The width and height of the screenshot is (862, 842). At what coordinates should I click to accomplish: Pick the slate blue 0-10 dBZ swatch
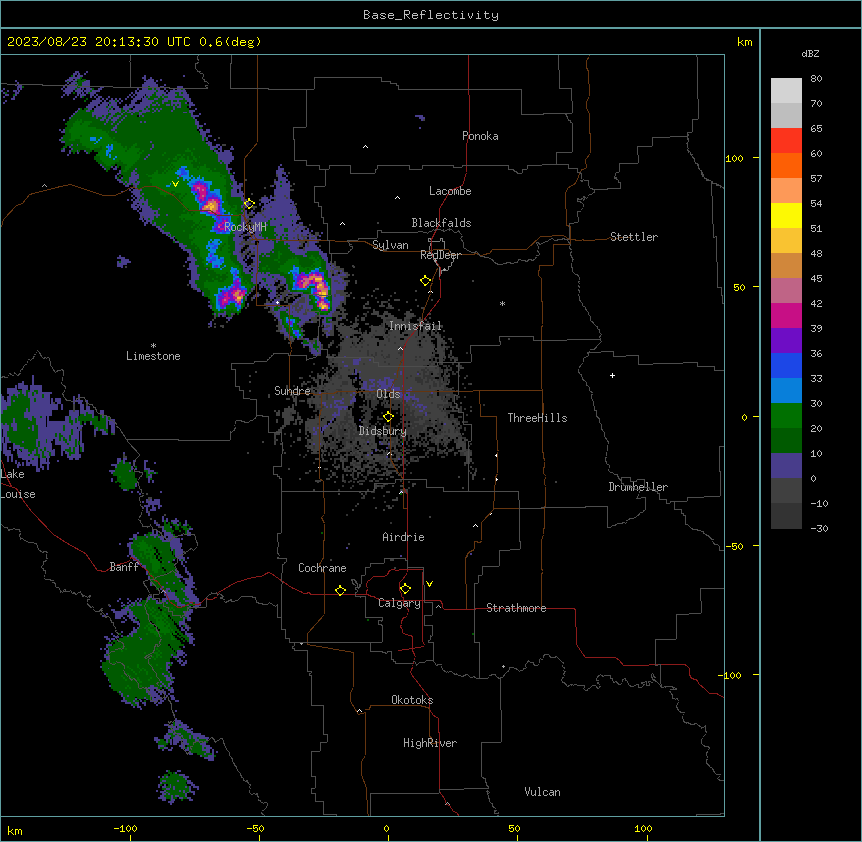tap(786, 466)
